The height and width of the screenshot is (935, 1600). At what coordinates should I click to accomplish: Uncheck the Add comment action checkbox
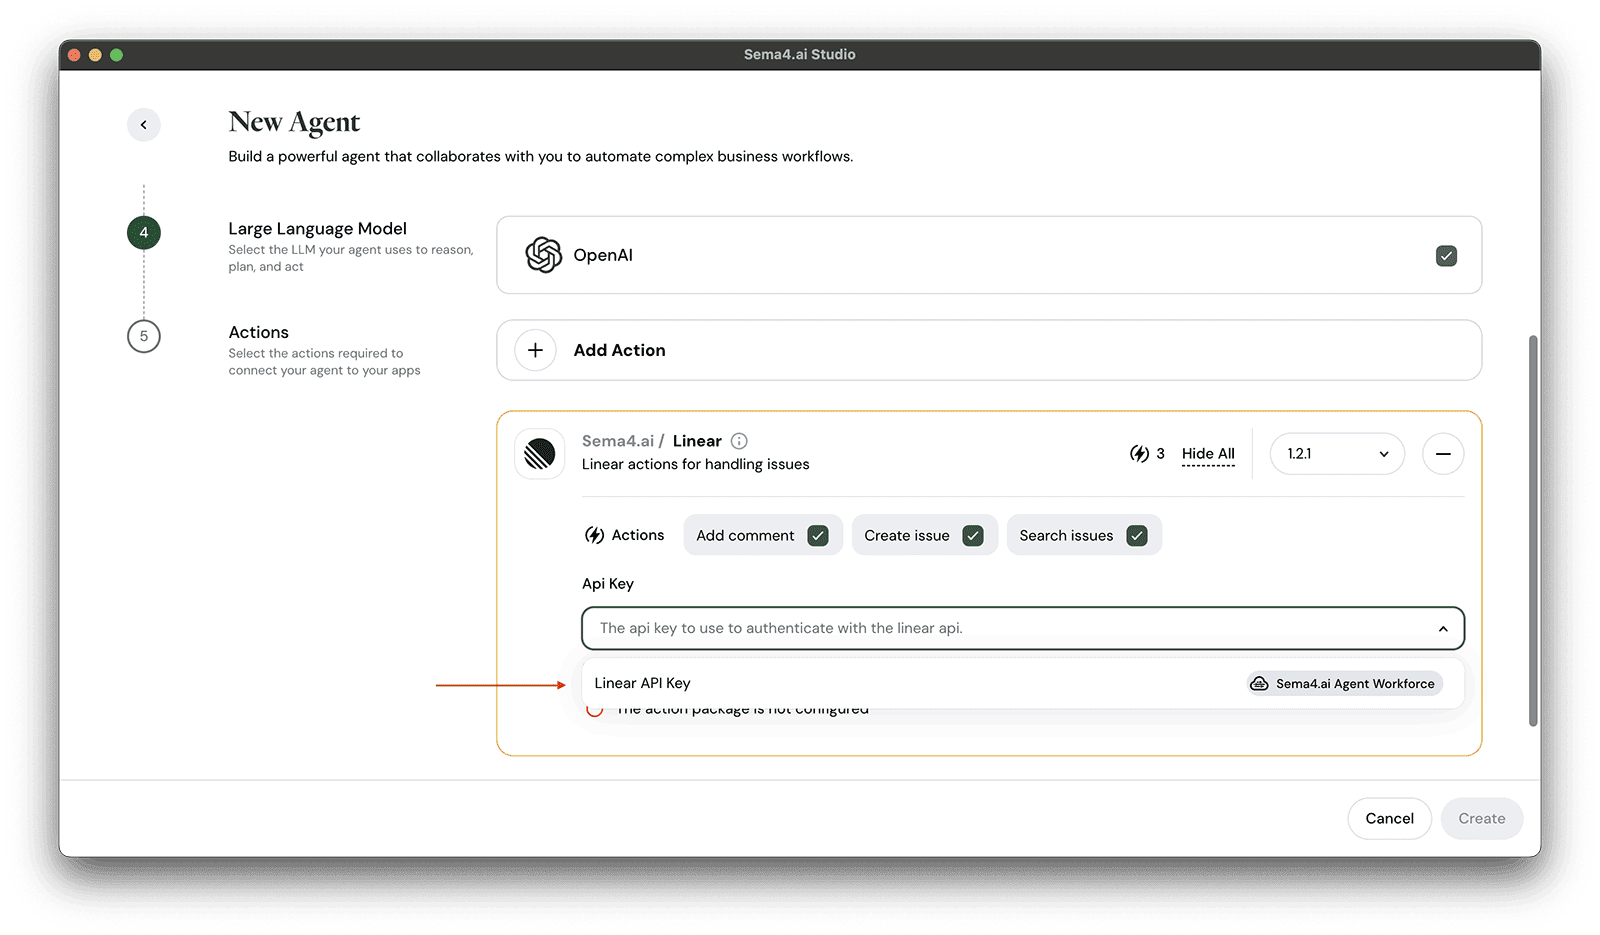(818, 536)
